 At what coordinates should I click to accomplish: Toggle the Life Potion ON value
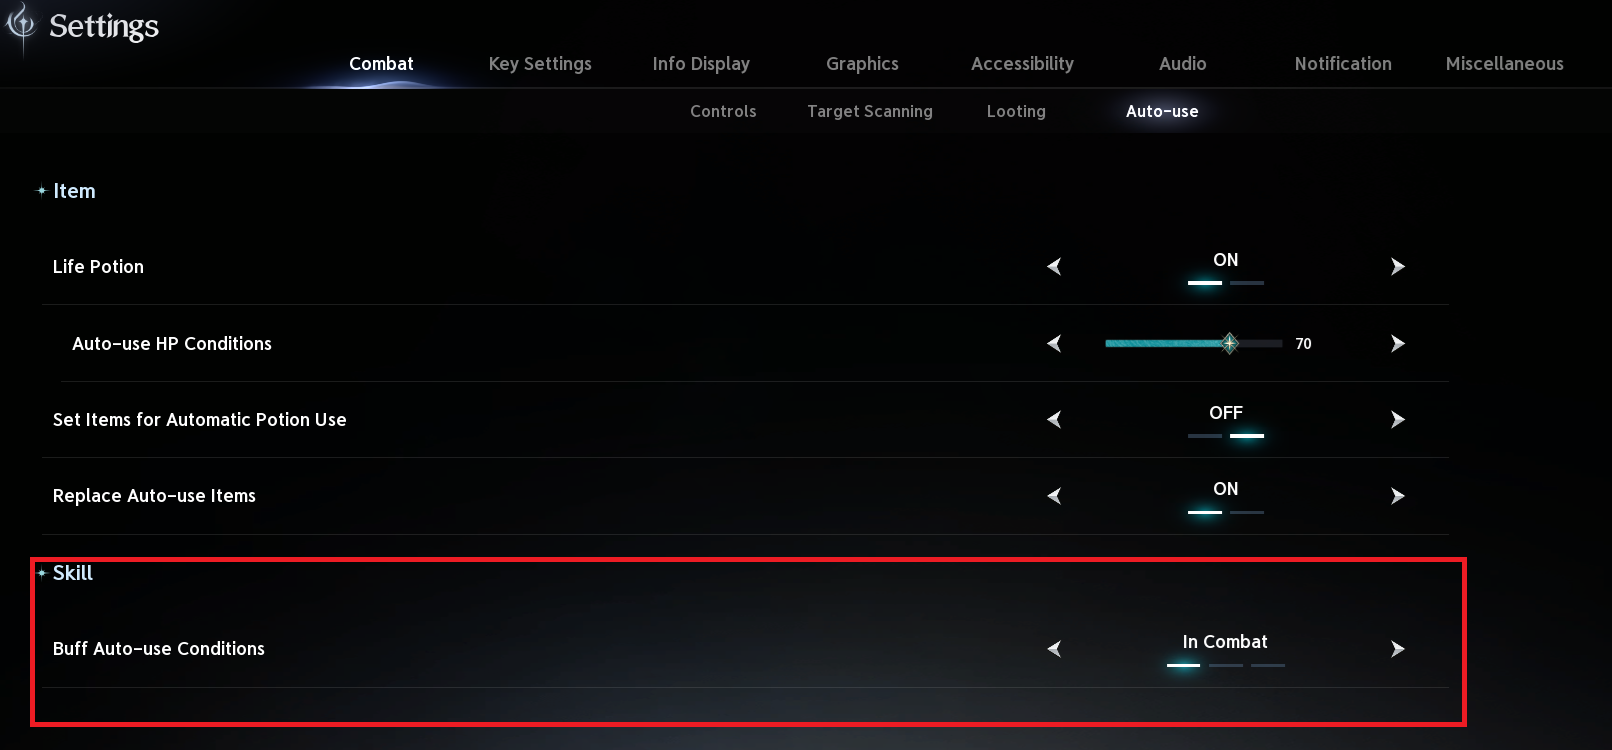click(x=1226, y=260)
